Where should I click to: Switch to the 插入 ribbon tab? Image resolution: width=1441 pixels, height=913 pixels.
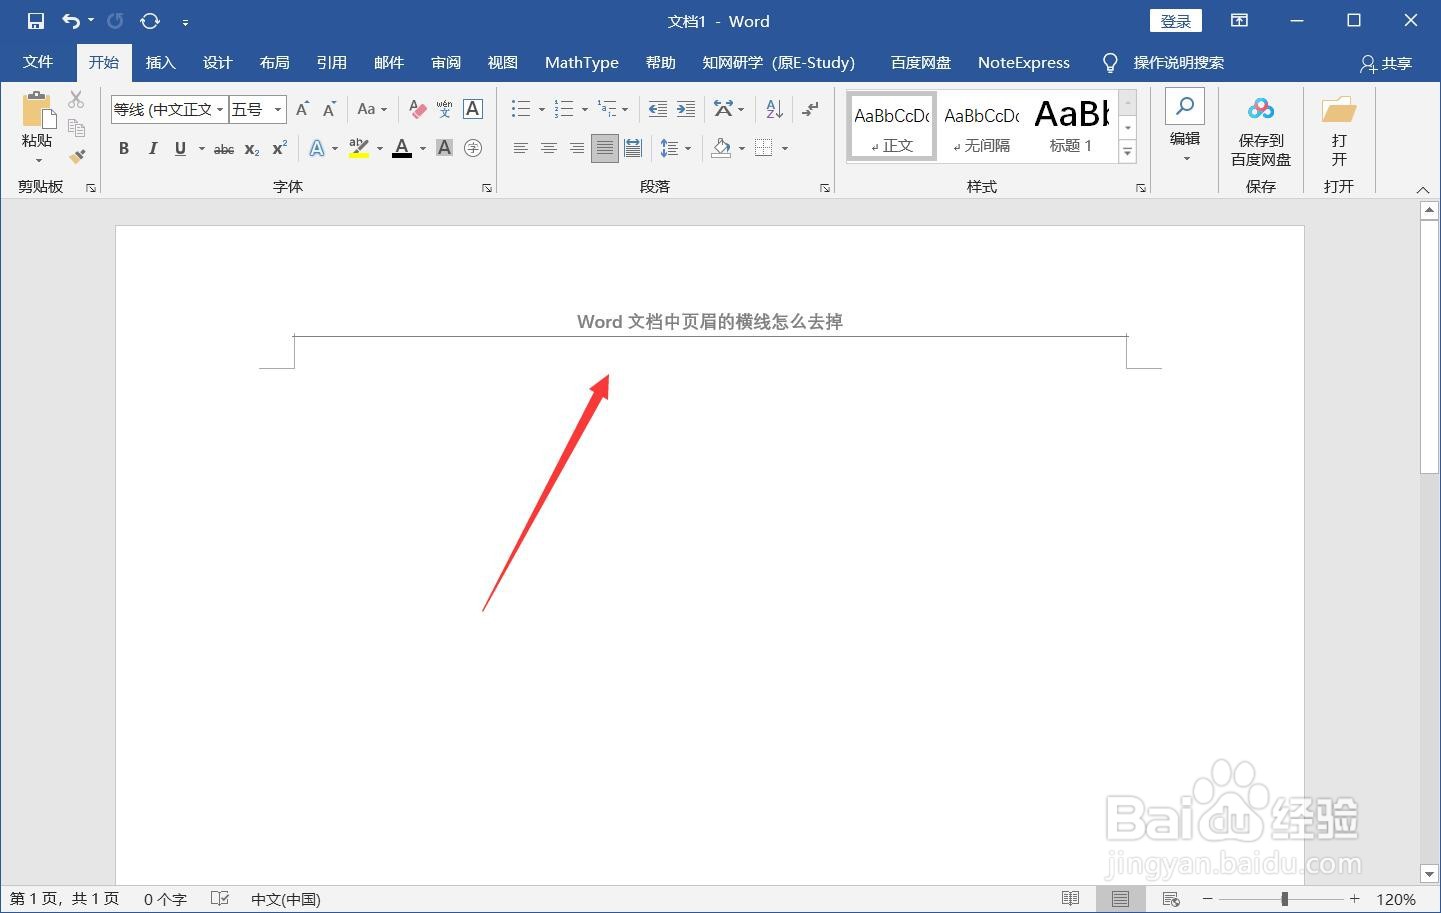160,62
